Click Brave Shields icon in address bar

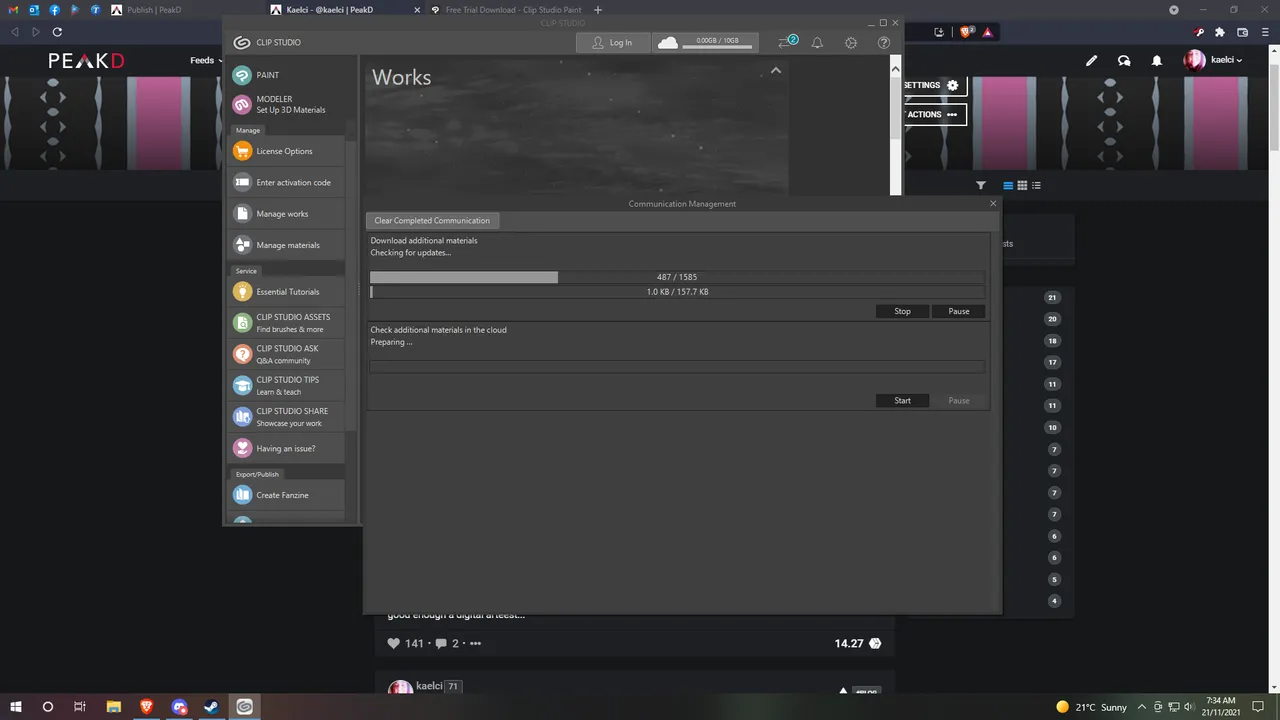[967, 32]
